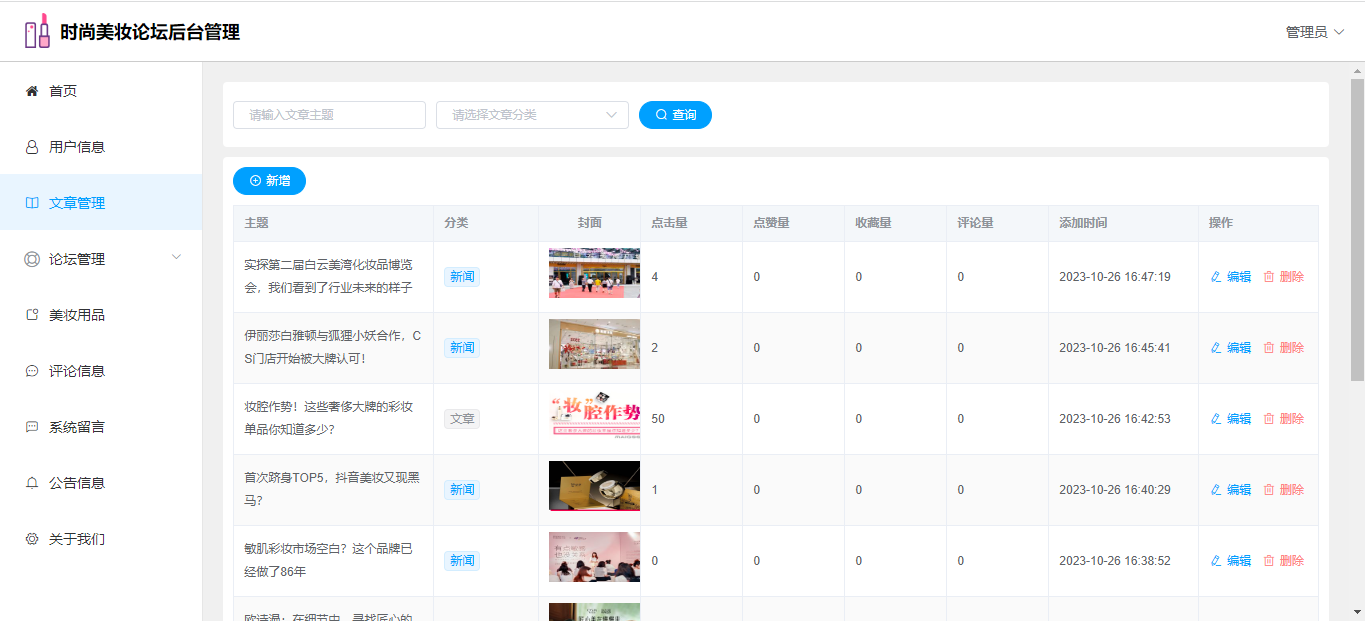Click the forum icon beside 论坛管理

[x=32, y=259]
